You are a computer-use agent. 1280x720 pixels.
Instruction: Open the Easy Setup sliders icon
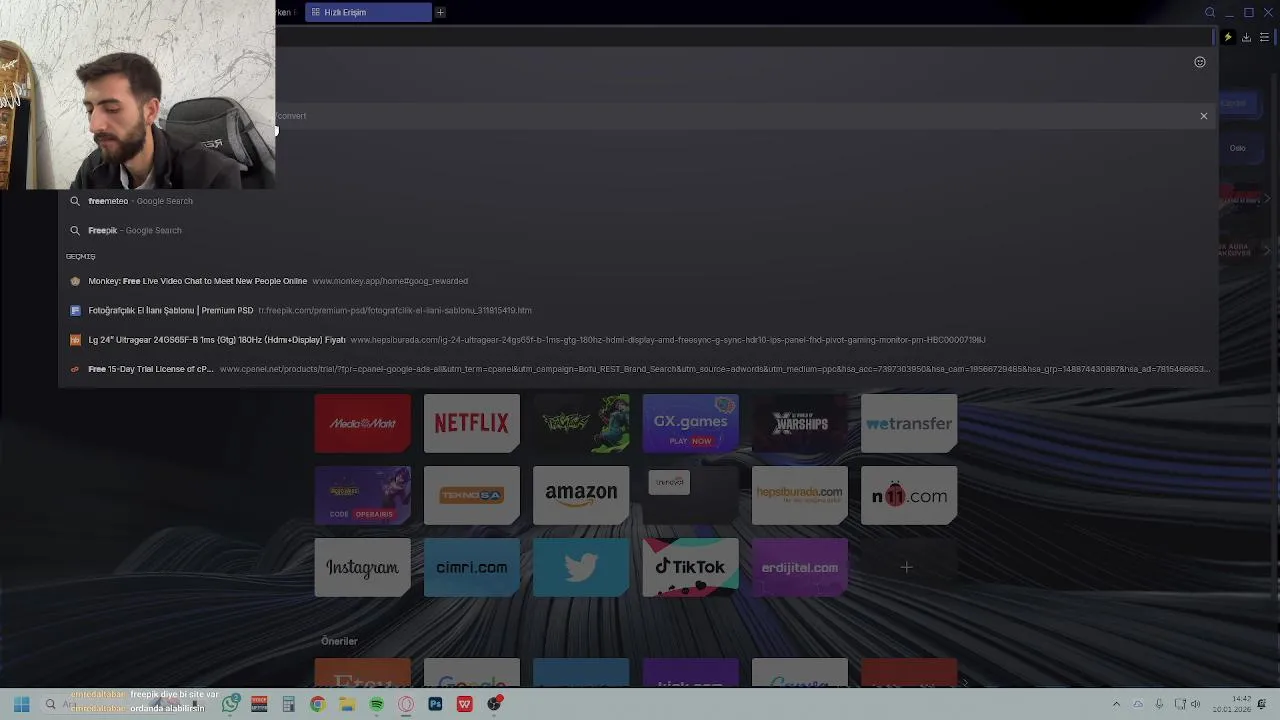pyautogui.click(x=1264, y=37)
